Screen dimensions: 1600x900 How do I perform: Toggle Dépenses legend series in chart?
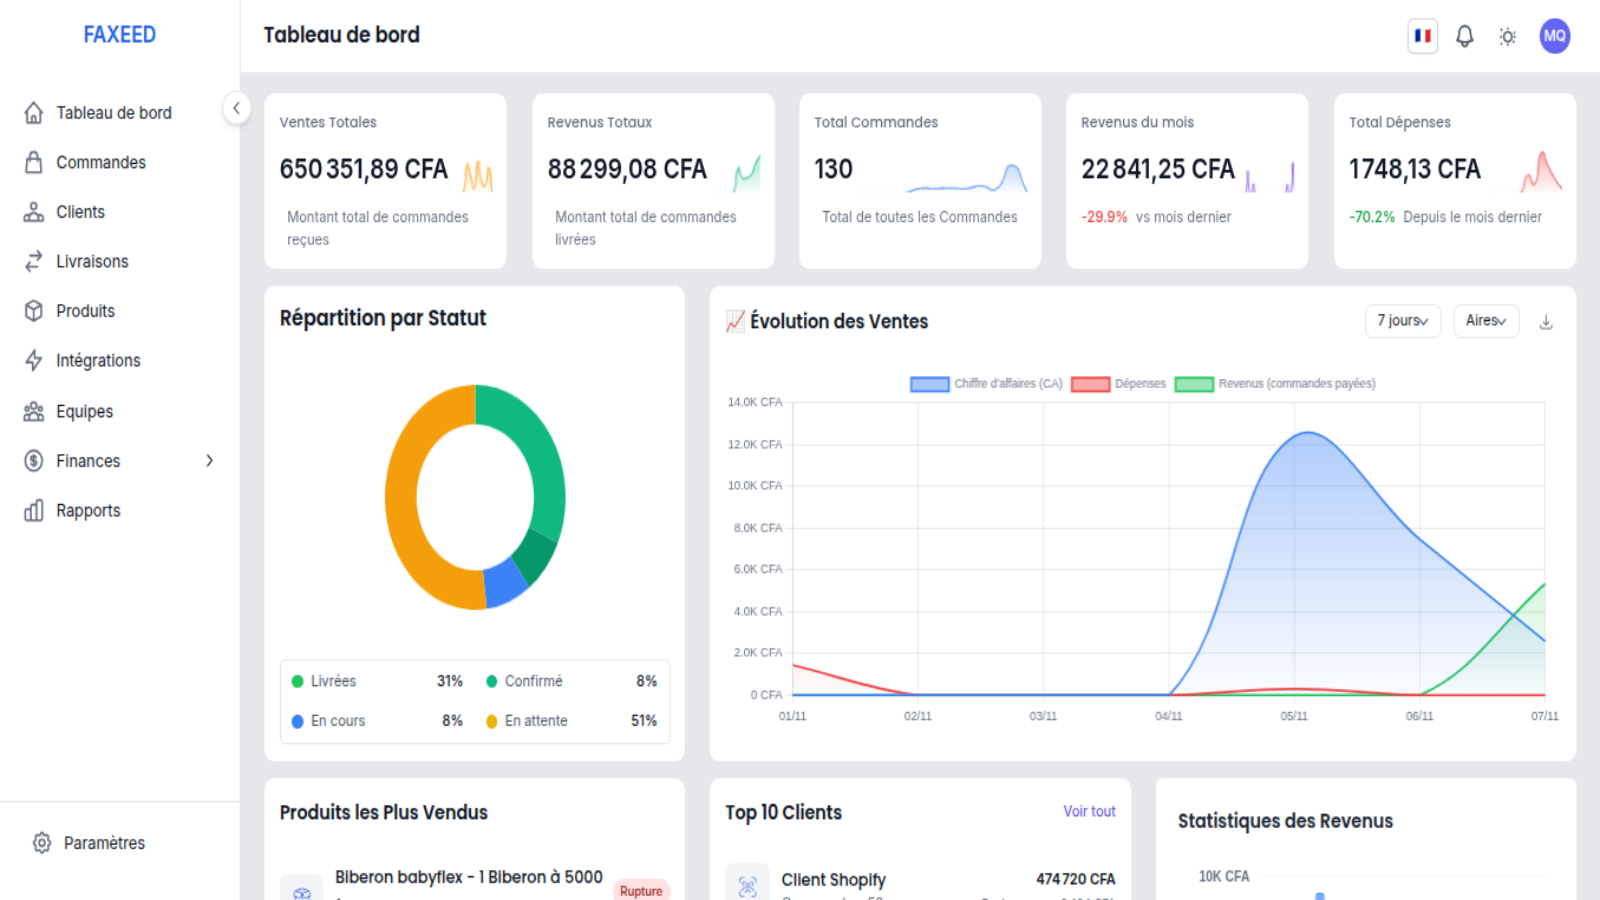tap(1118, 384)
